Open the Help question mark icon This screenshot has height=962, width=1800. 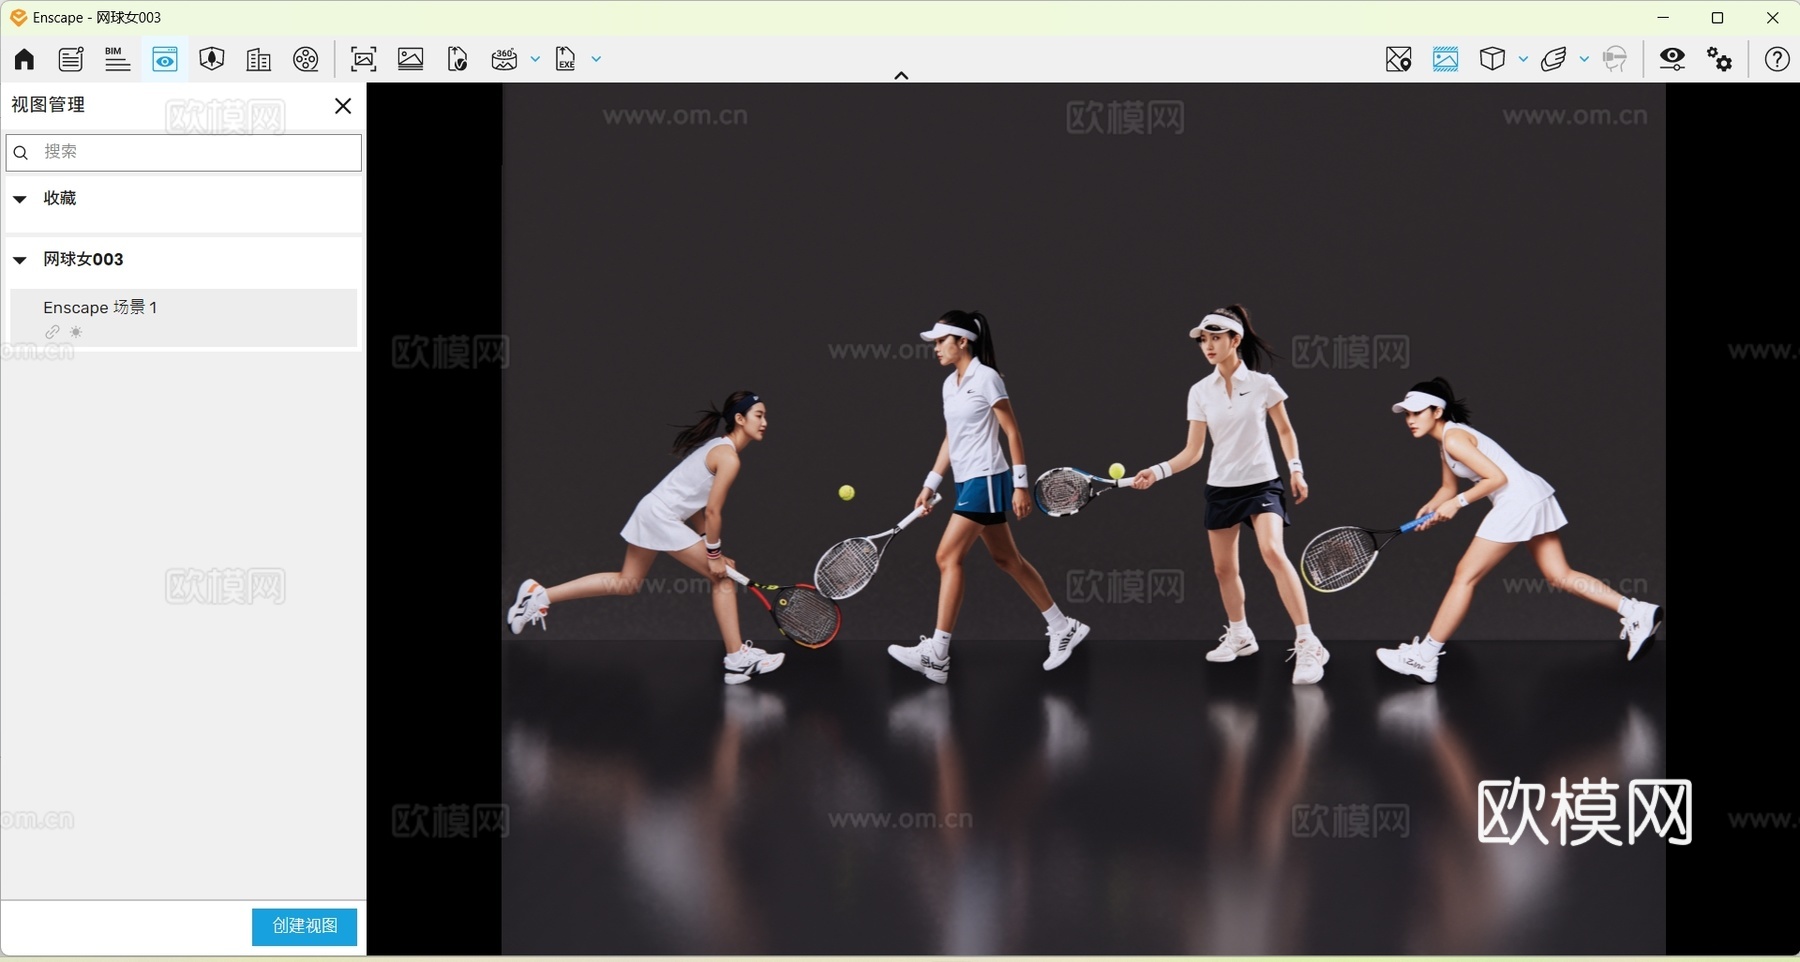point(1777,60)
